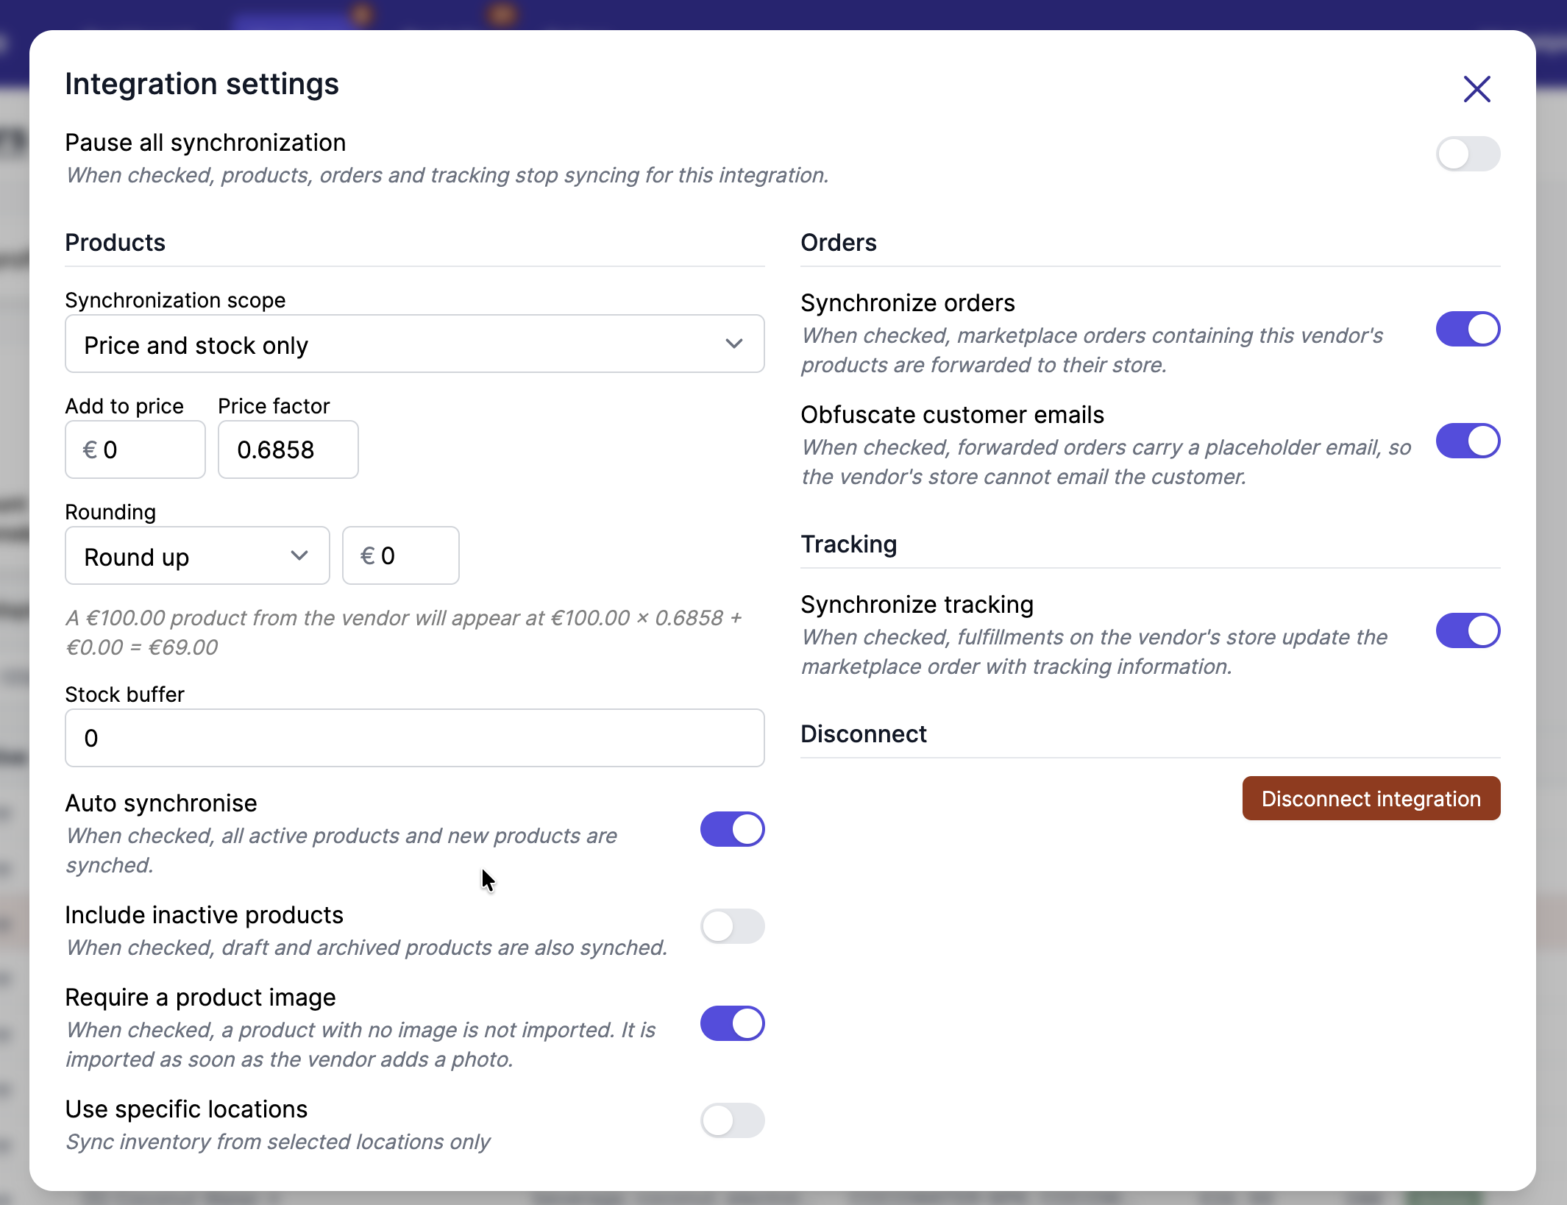Click the Orders section heading
1567x1205 pixels.
838,242
